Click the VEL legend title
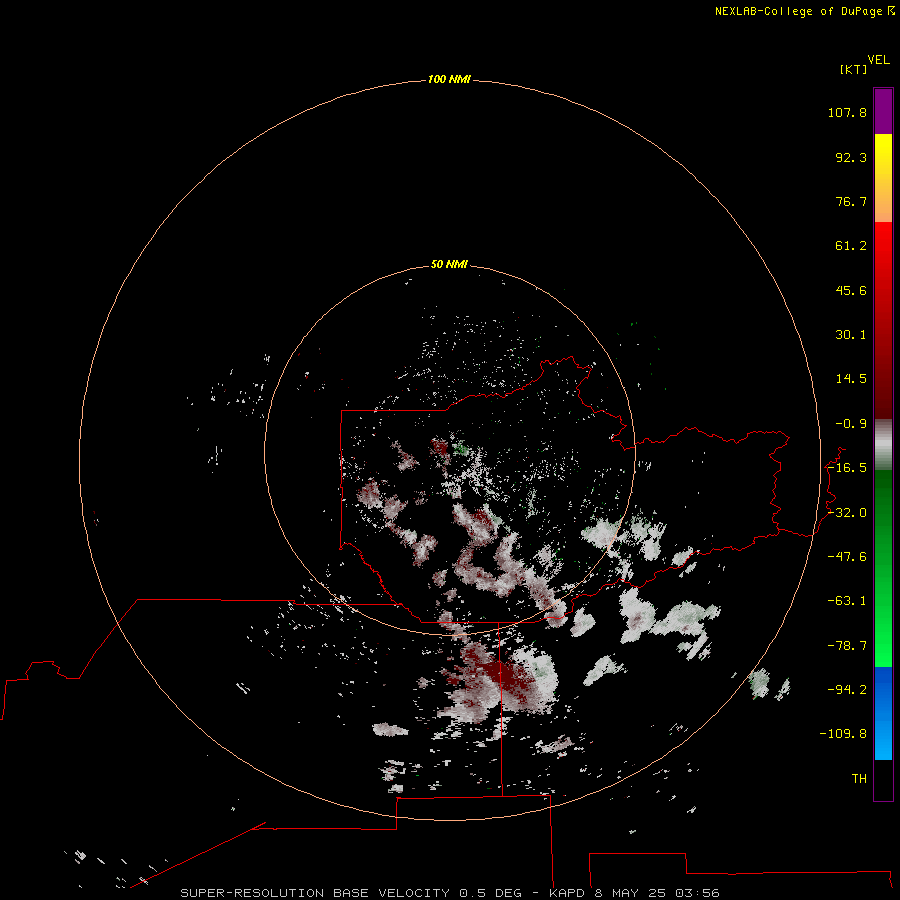This screenshot has height=900, width=900. pyautogui.click(x=878, y=60)
